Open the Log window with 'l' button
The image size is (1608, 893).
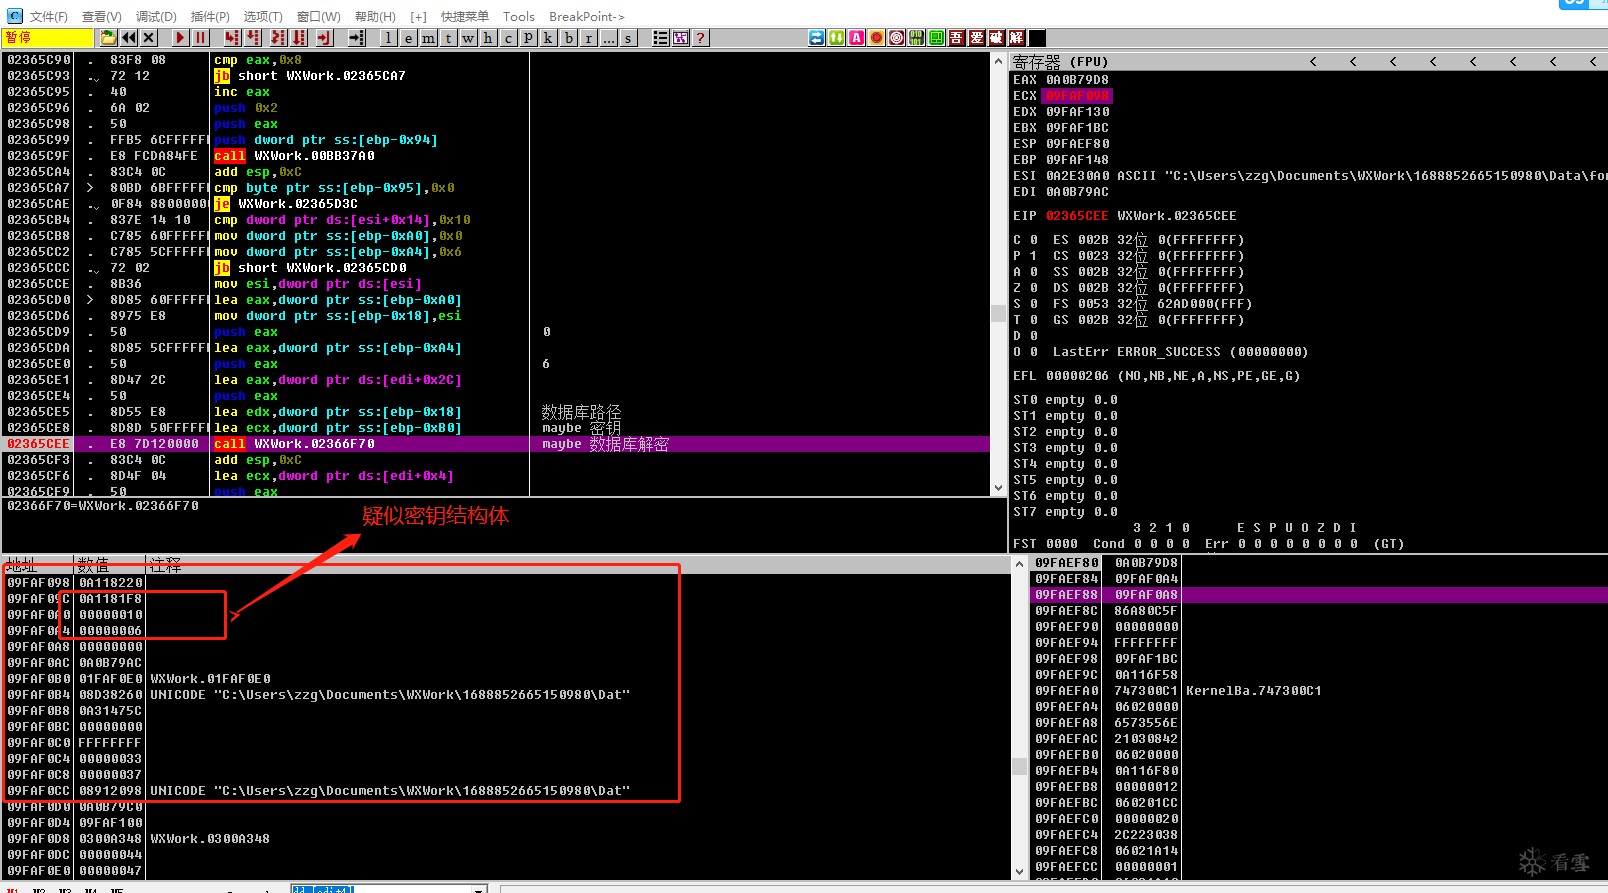click(388, 38)
